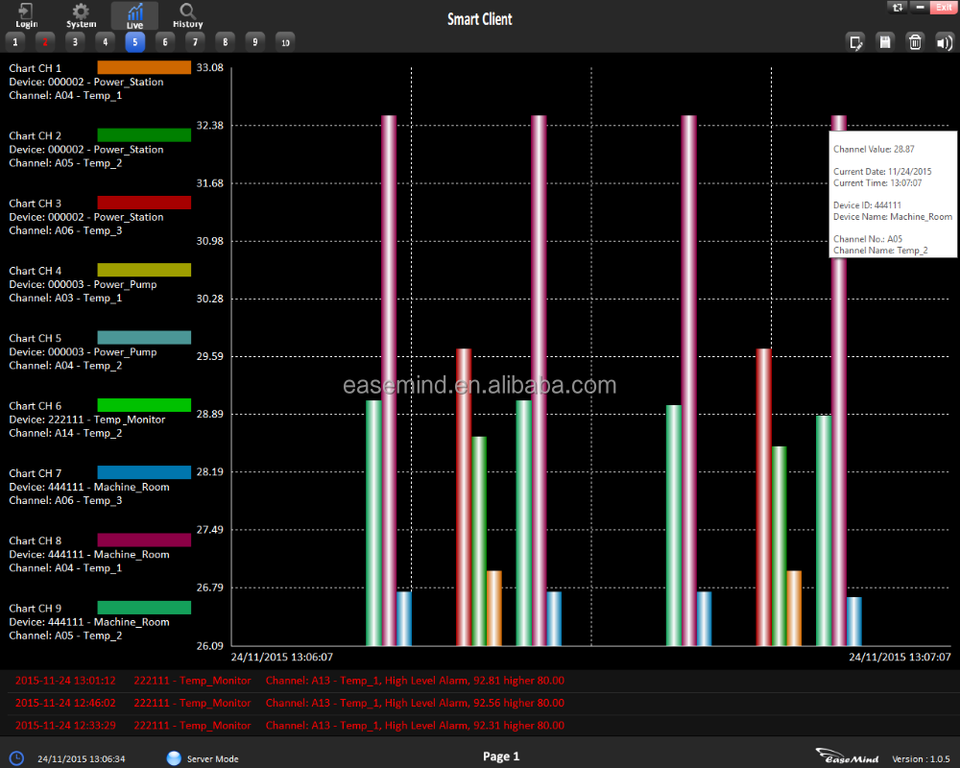Open the History search view
The width and height of the screenshot is (960, 768).
coord(187,15)
